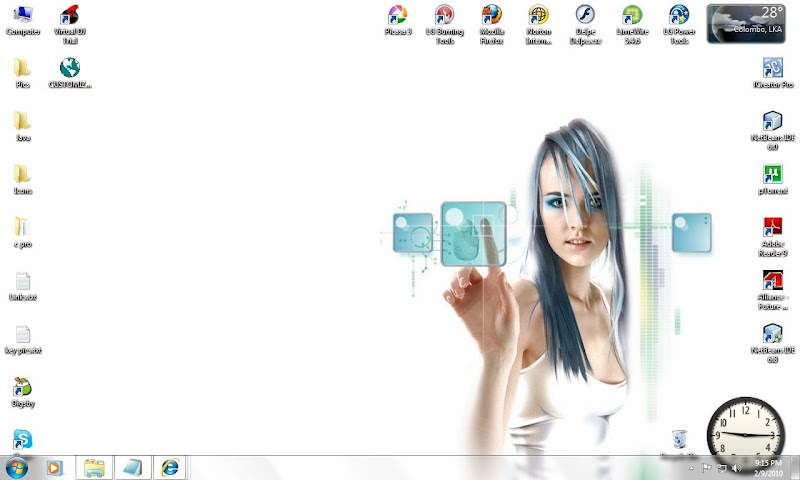This screenshot has height=480, width=800.
Task: Select the Links.txt file
Action: click(x=22, y=286)
